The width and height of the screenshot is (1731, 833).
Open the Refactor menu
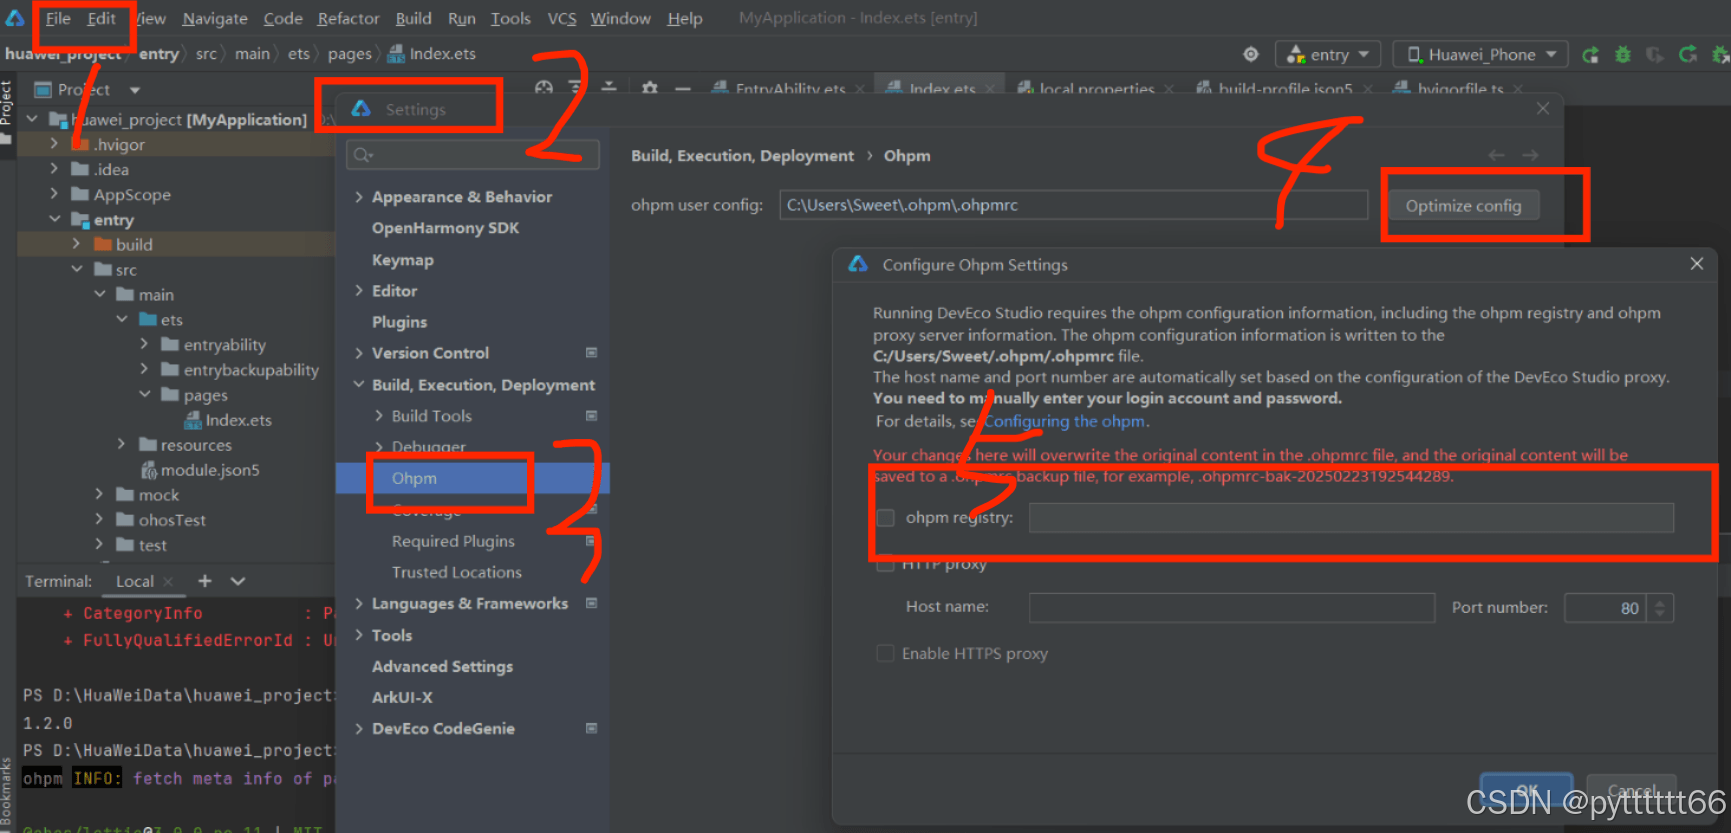pyautogui.click(x=348, y=18)
